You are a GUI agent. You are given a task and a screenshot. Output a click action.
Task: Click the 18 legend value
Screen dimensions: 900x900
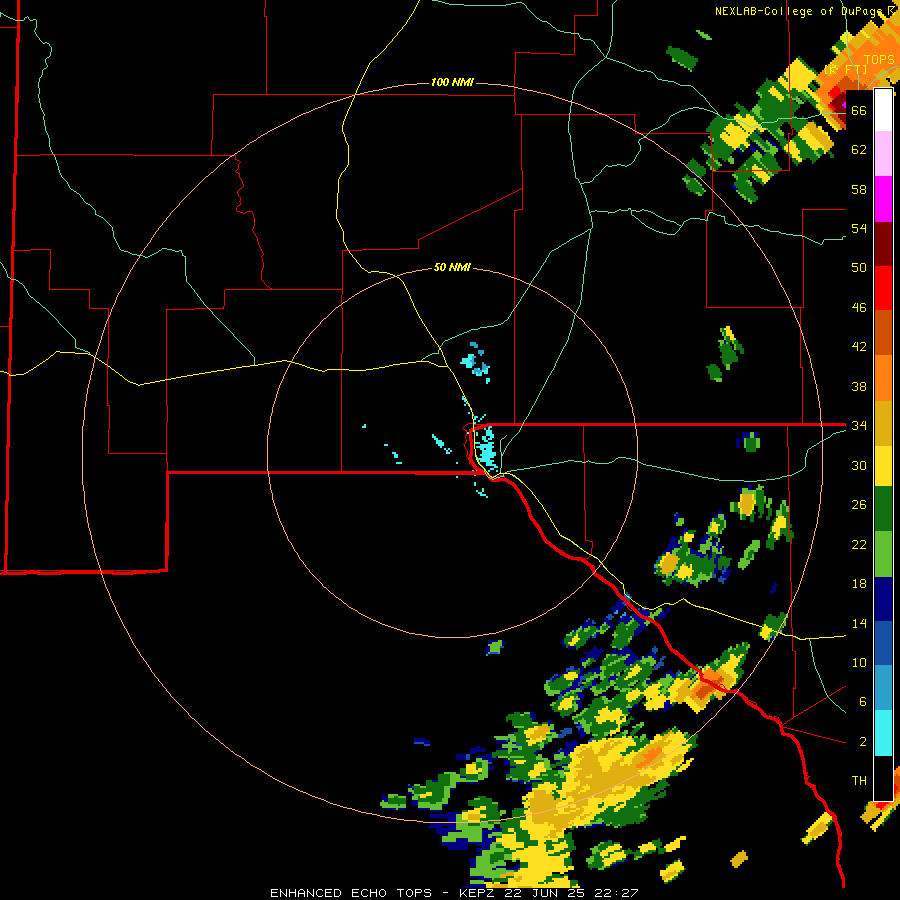(859, 584)
